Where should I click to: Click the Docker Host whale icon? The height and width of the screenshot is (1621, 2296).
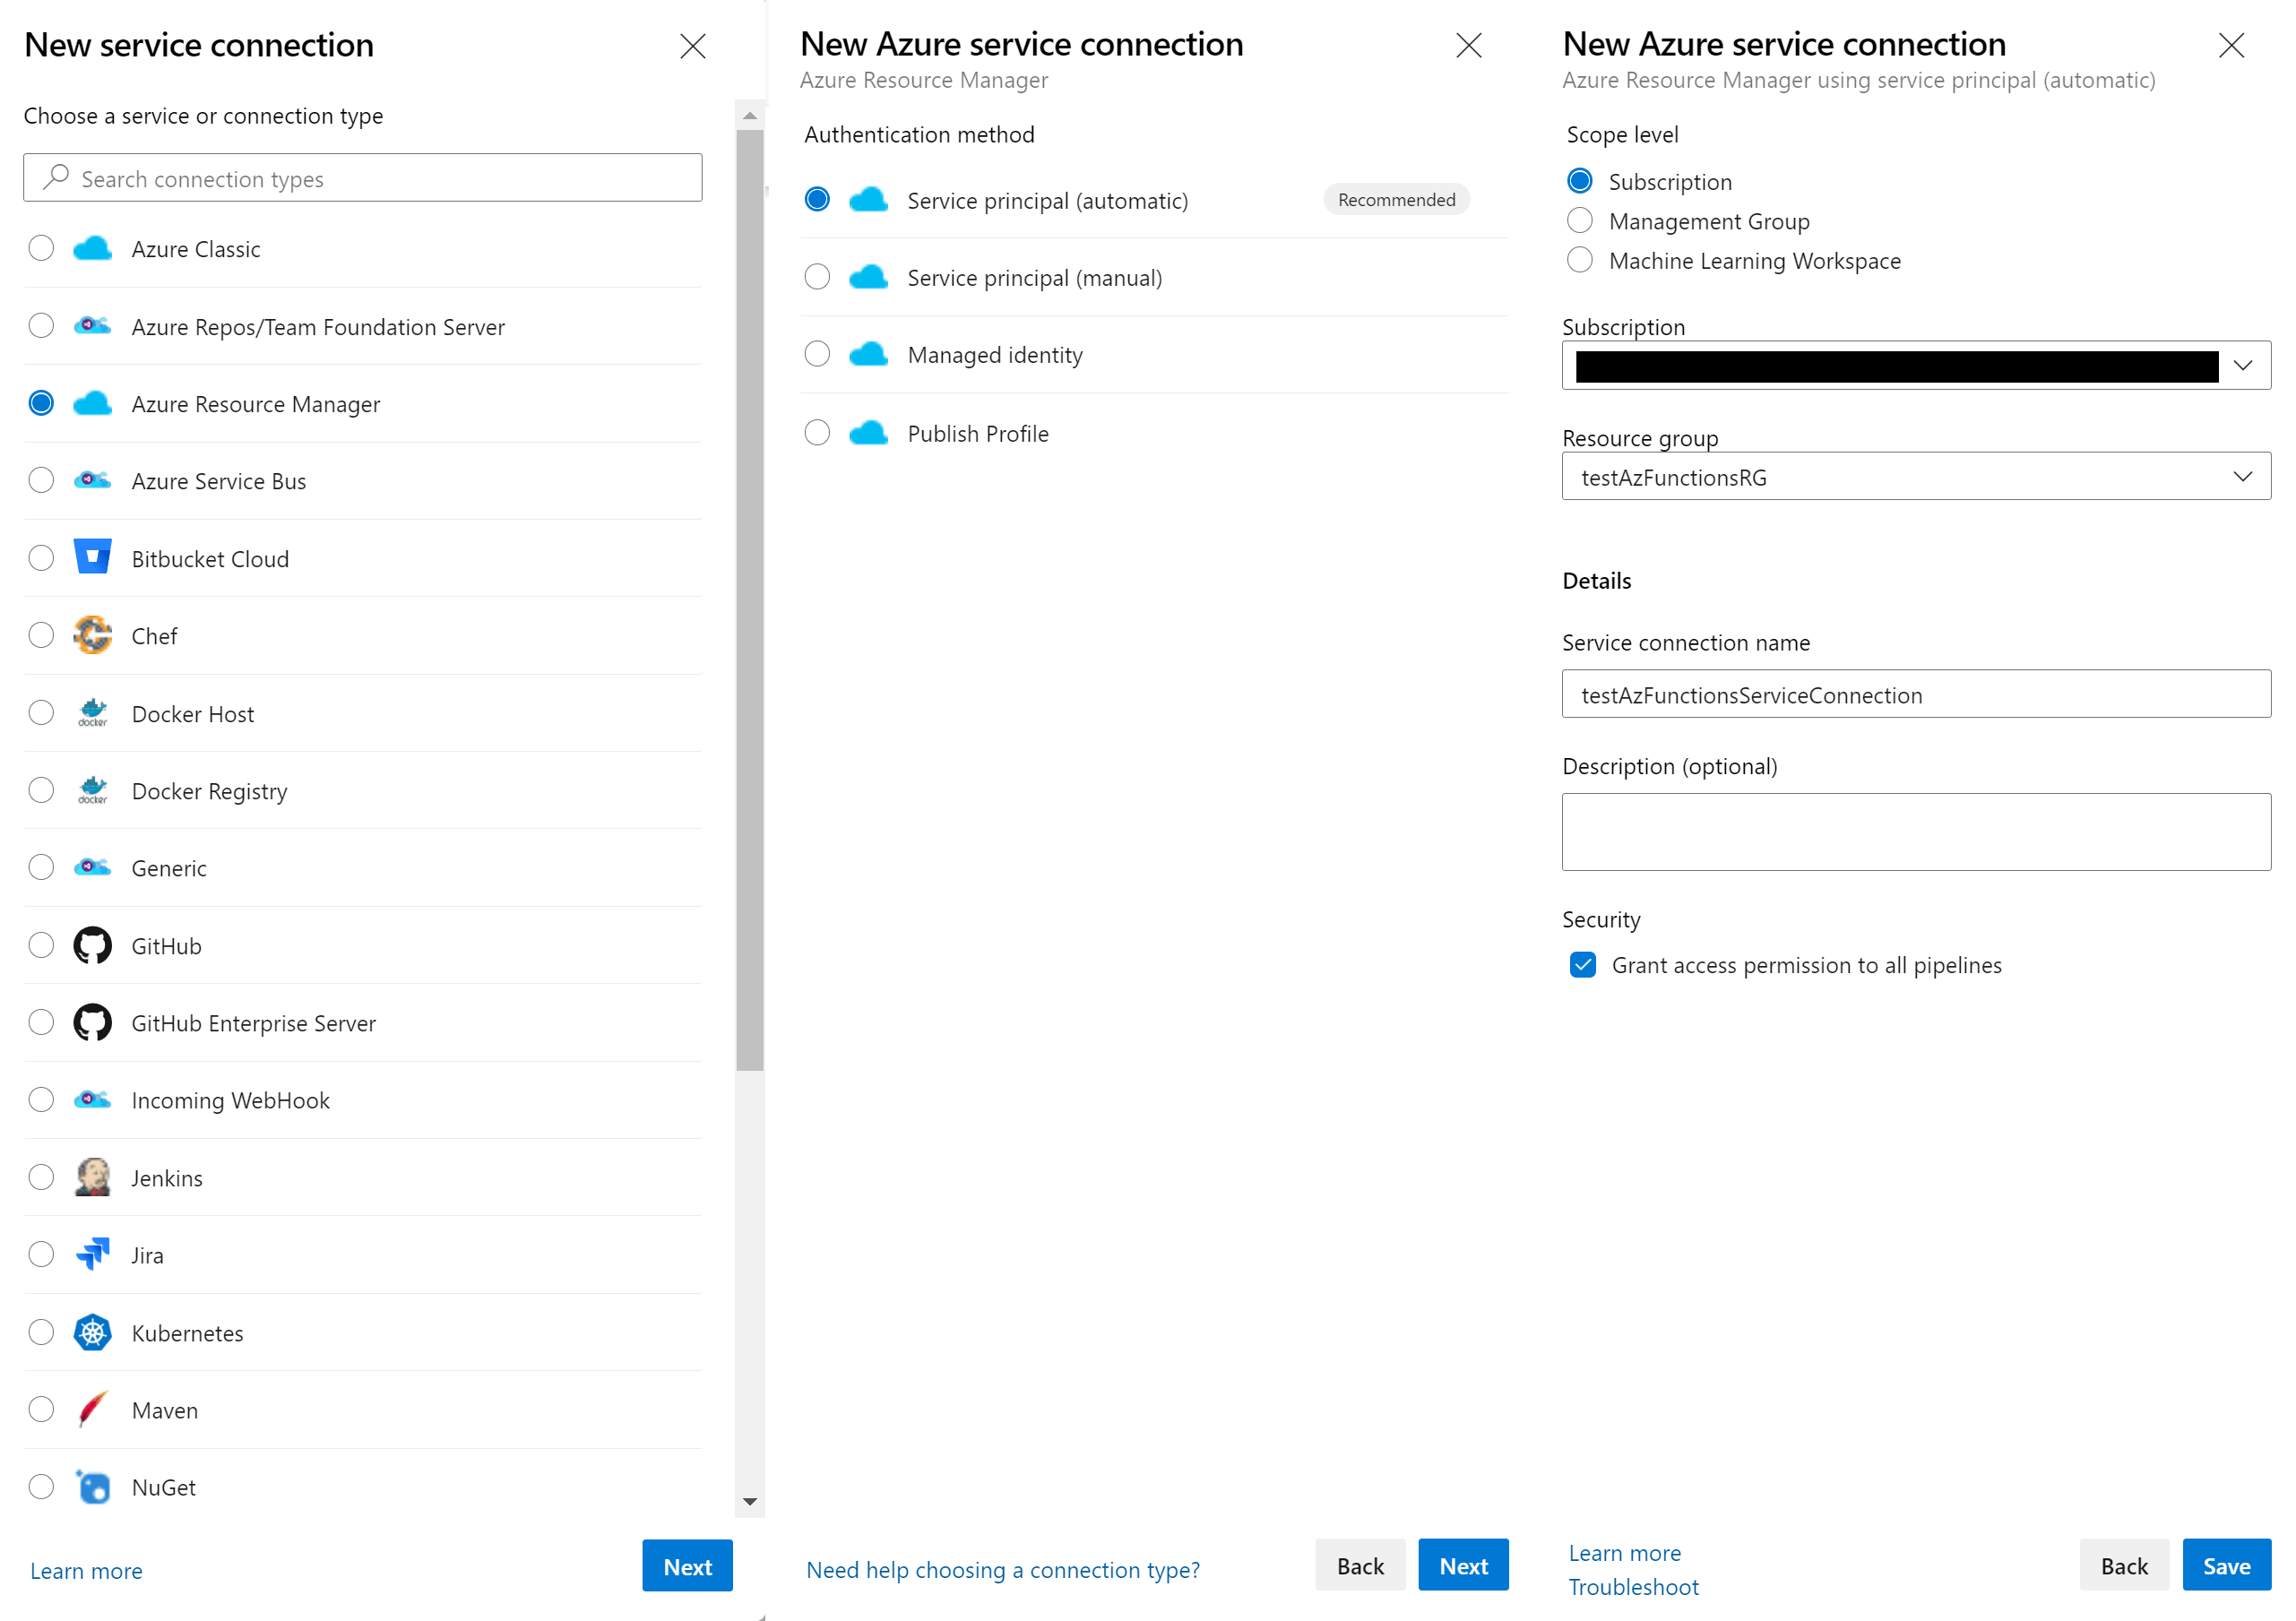coord(92,712)
